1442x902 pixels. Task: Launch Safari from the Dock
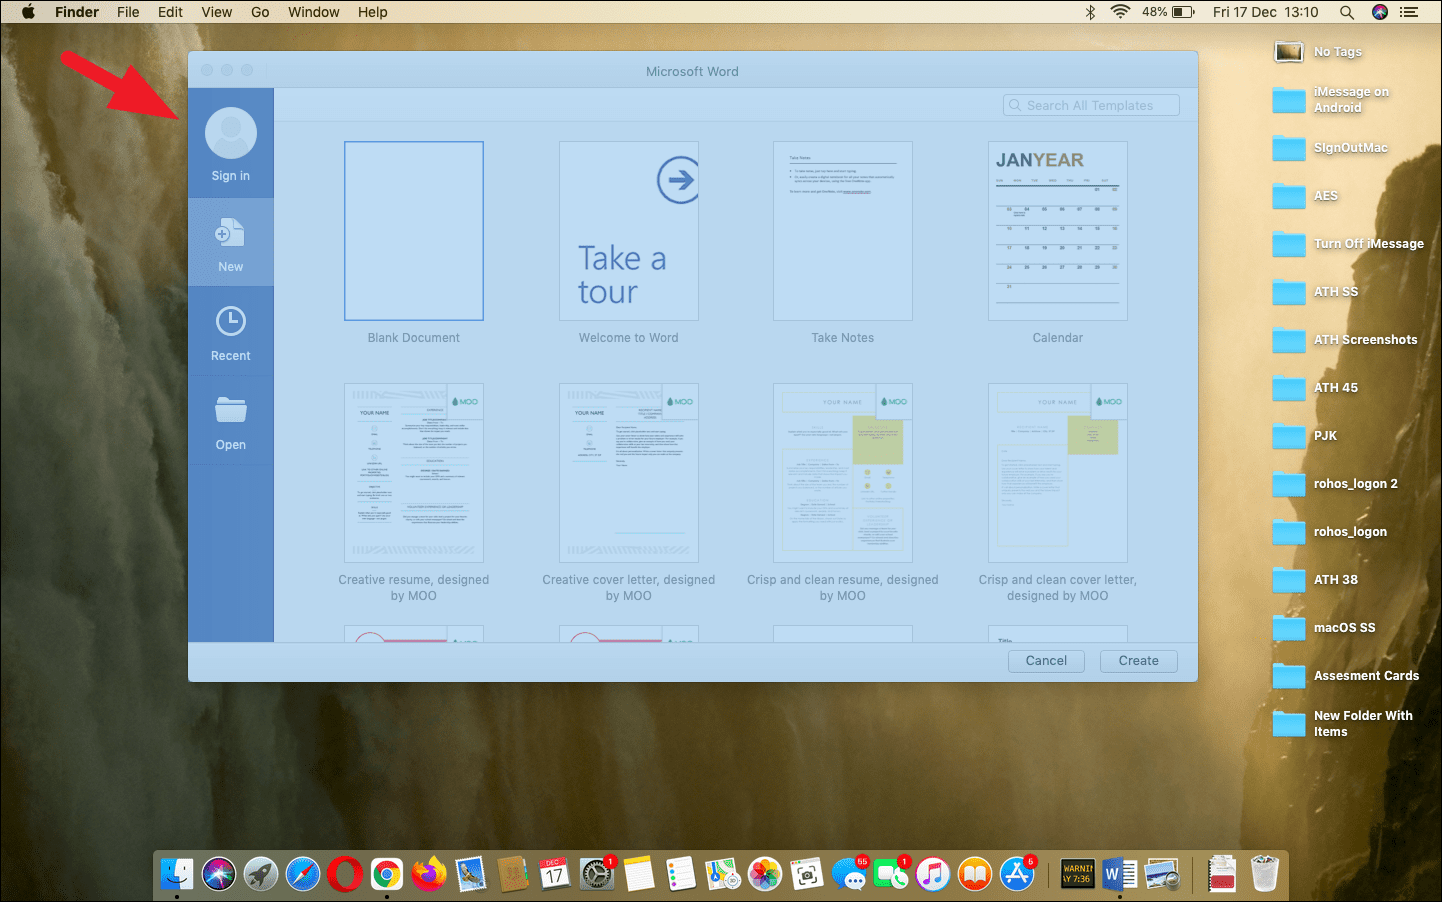[x=303, y=875]
